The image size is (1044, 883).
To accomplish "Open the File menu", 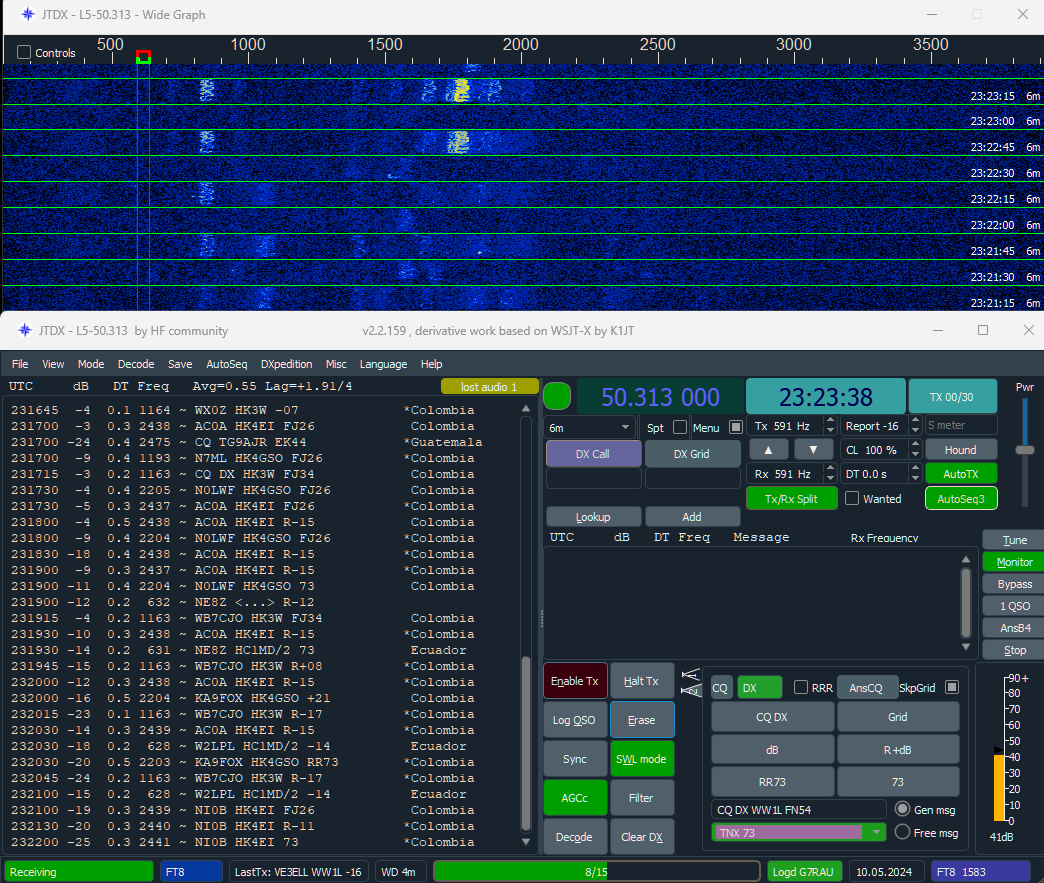I will tap(20, 364).
